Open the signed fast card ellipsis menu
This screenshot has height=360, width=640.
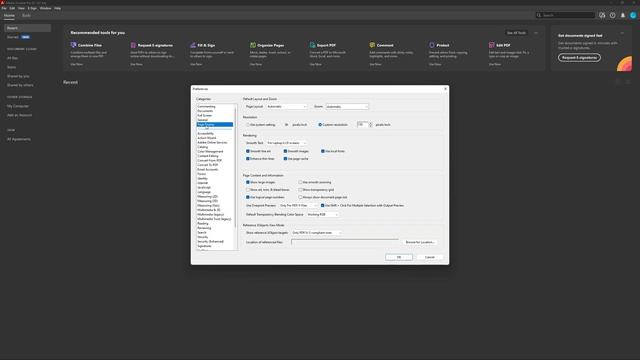tap(622, 33)
